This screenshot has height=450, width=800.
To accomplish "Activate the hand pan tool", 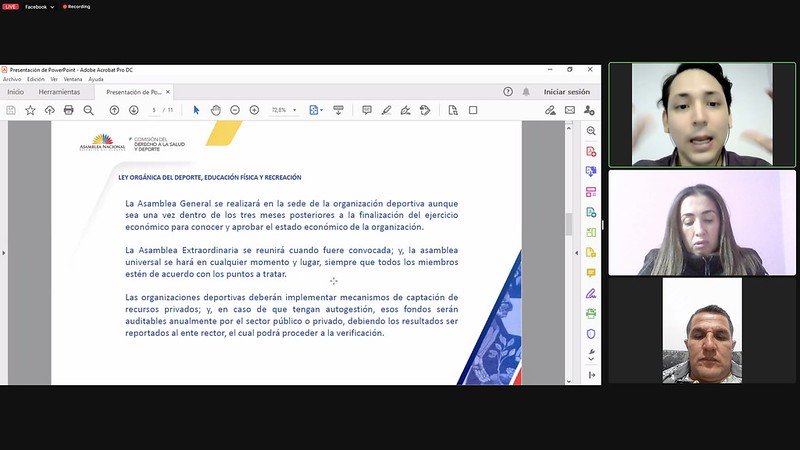I will click(215, 110).
